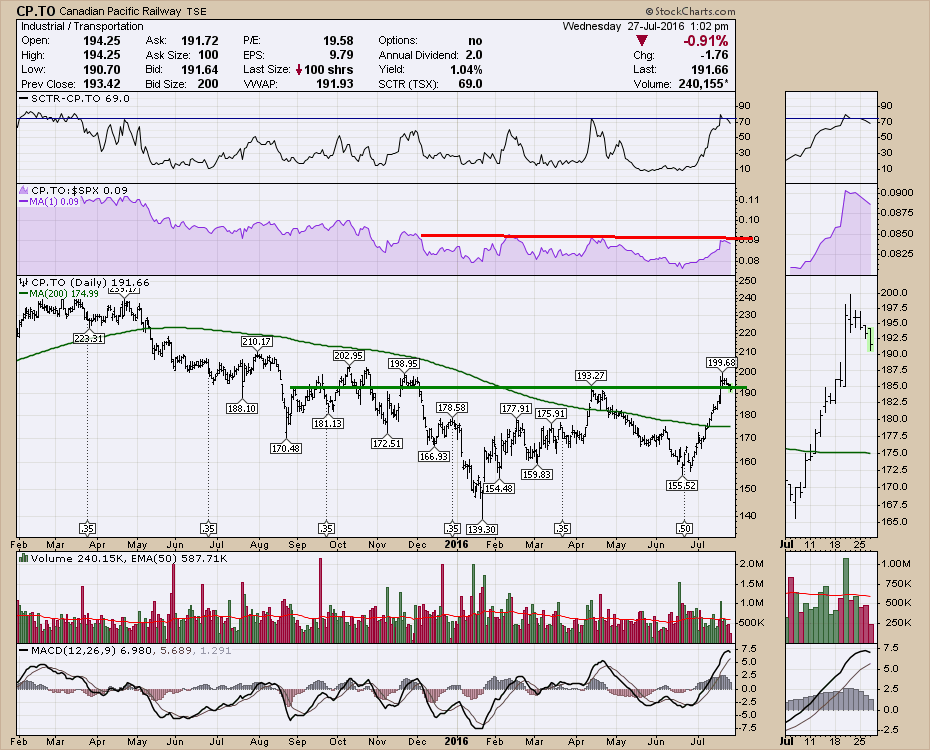
Task: Click the Bid Size value 200
Action: coord(208,84)
